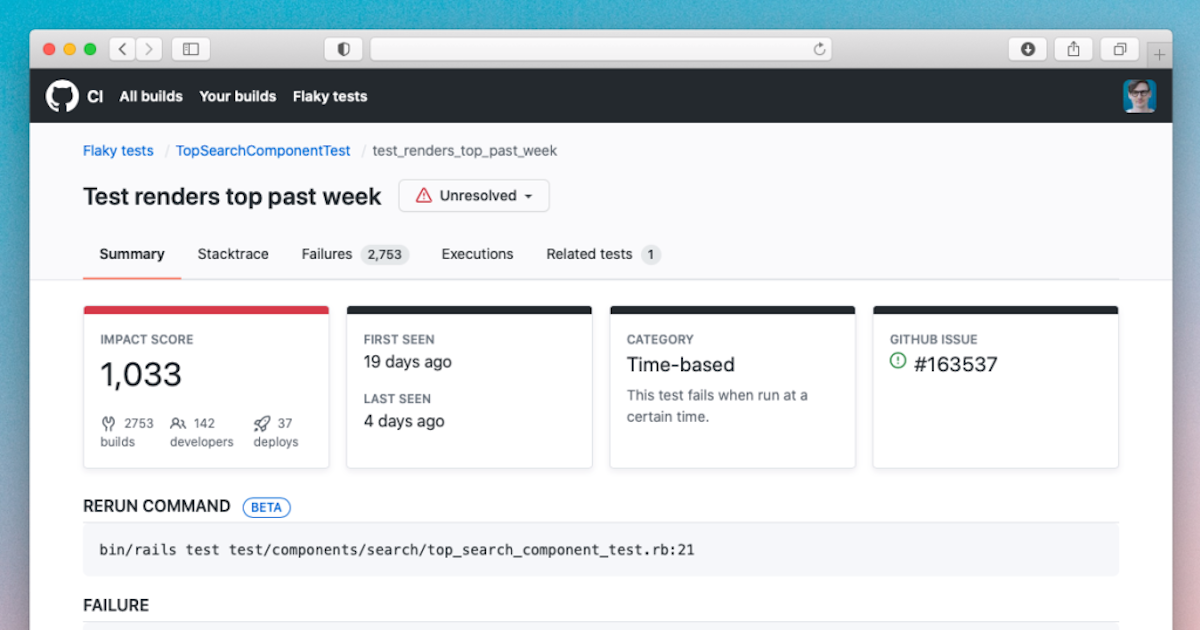Click the GitHub octocat logo
This screenshot has height=630, width=1200.
coord(62,96)
